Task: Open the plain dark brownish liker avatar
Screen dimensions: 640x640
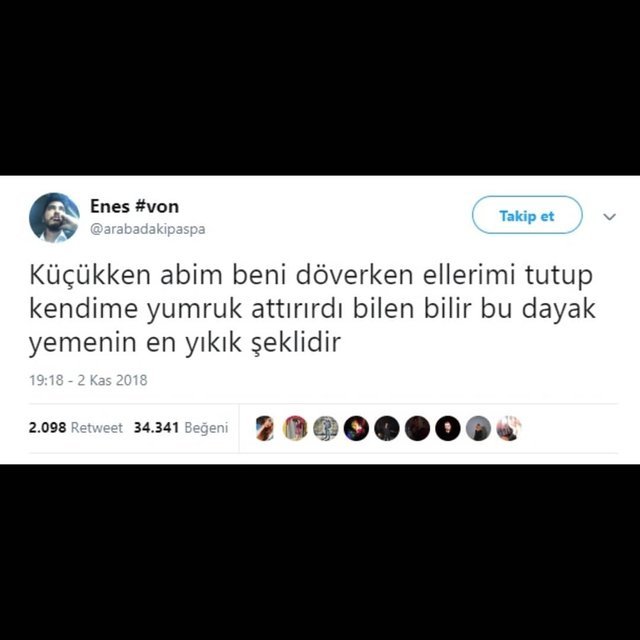Action: (417, 428)
